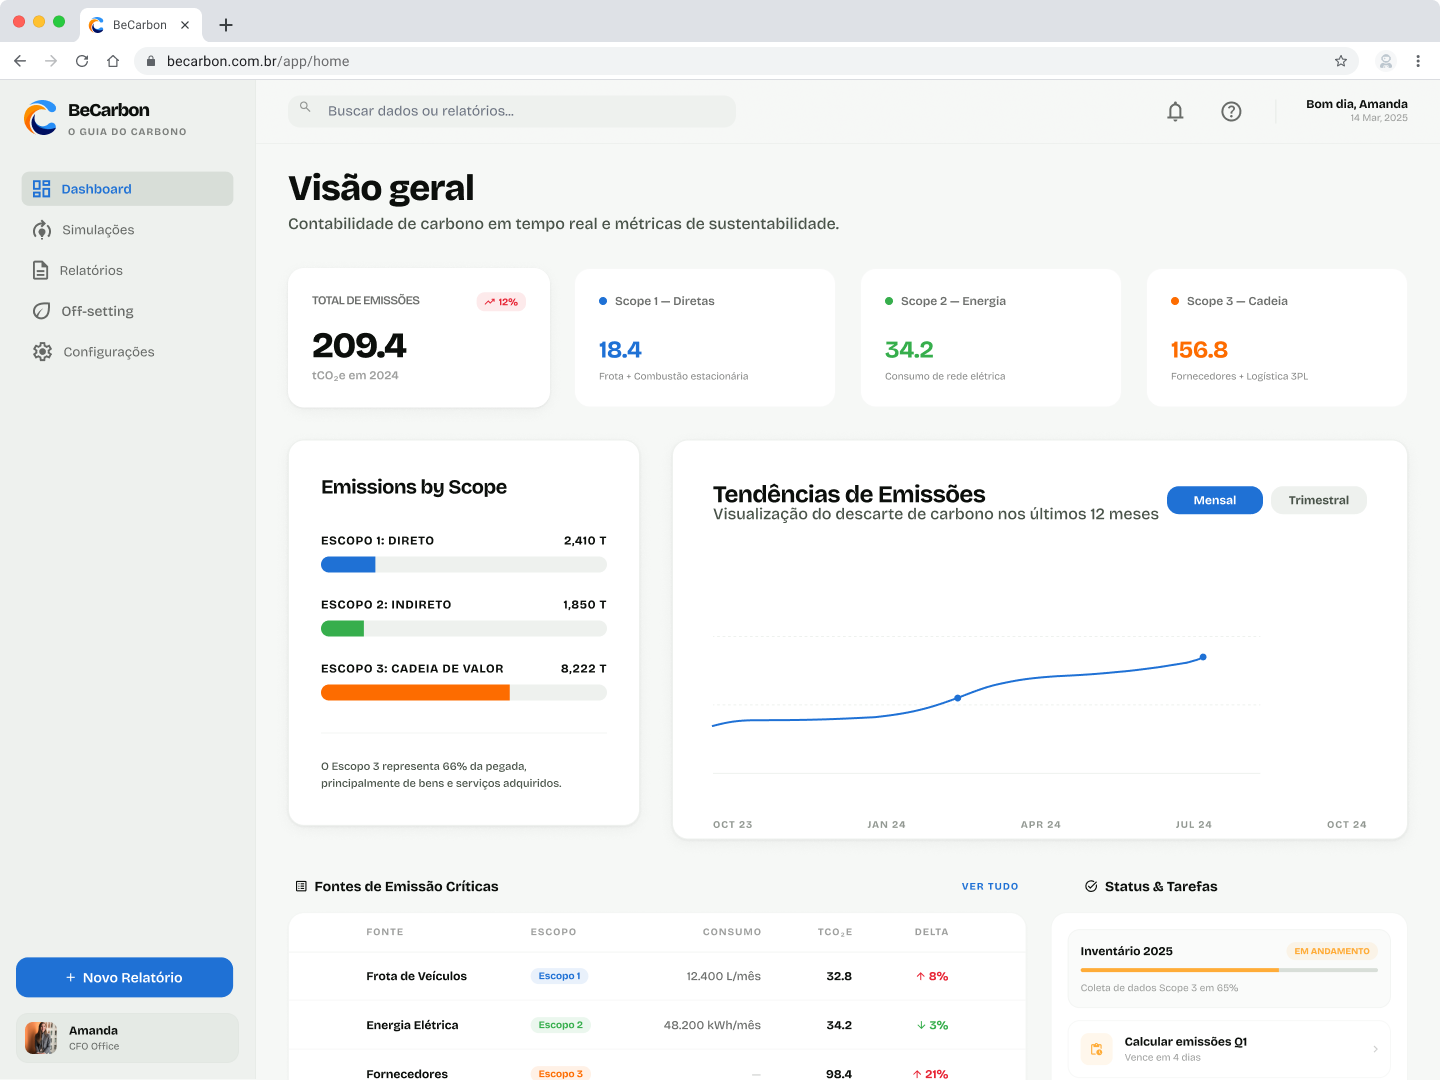Open the help question mark icon
The image size is (1440, 1080).
(x=1231, y=111)
